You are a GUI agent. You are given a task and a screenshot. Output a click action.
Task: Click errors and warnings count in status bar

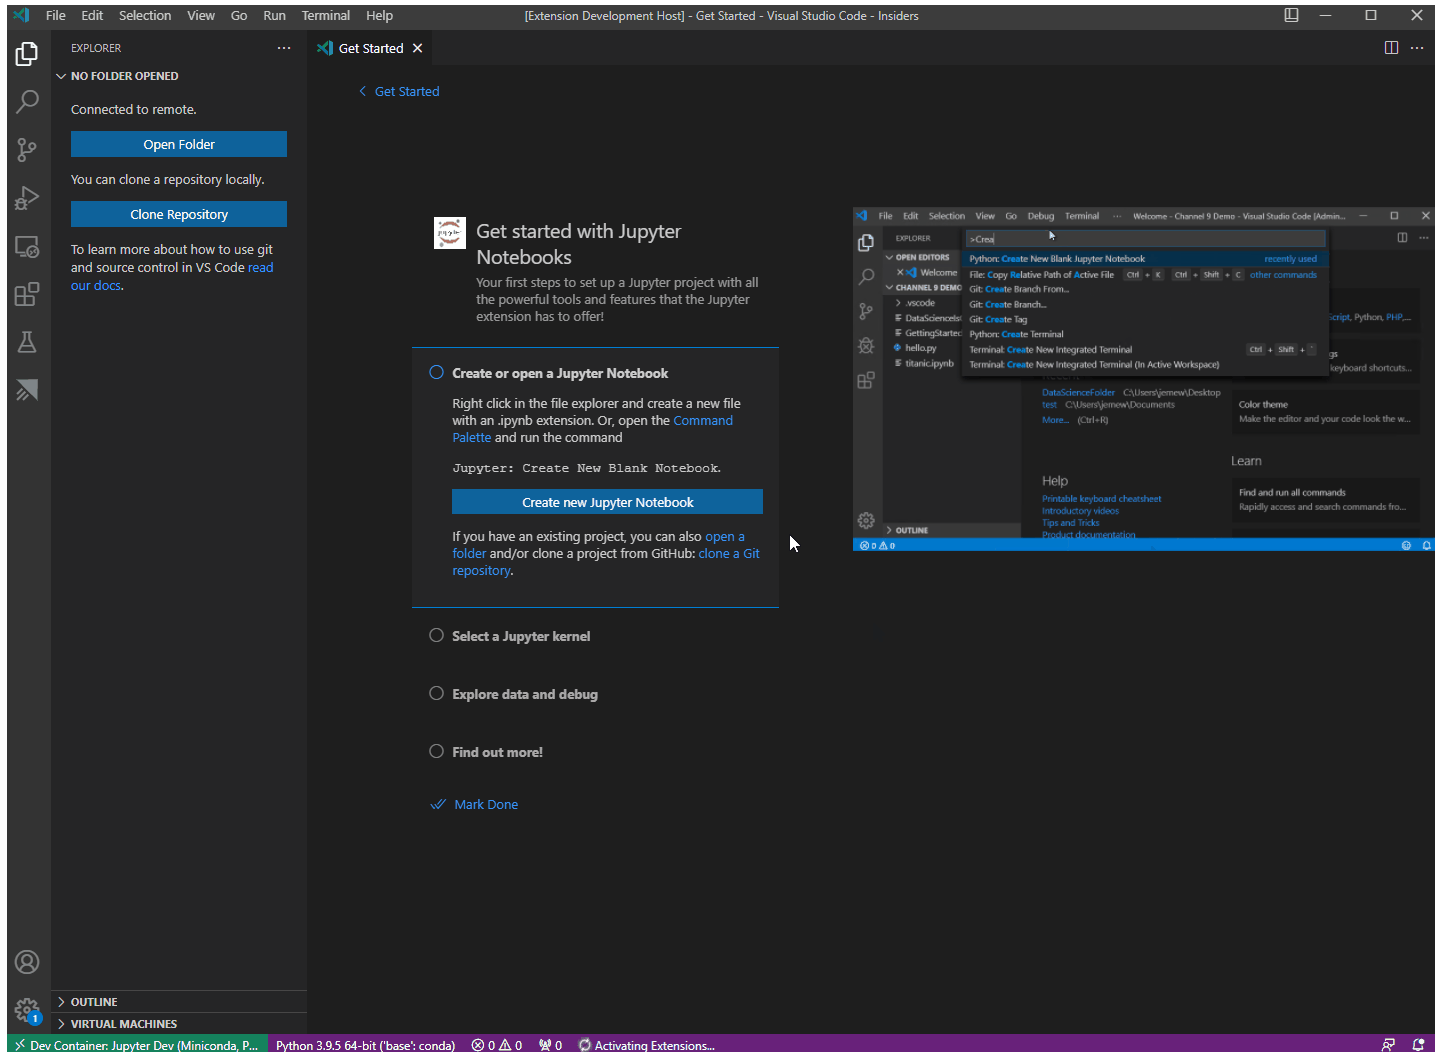[497, 1045]
